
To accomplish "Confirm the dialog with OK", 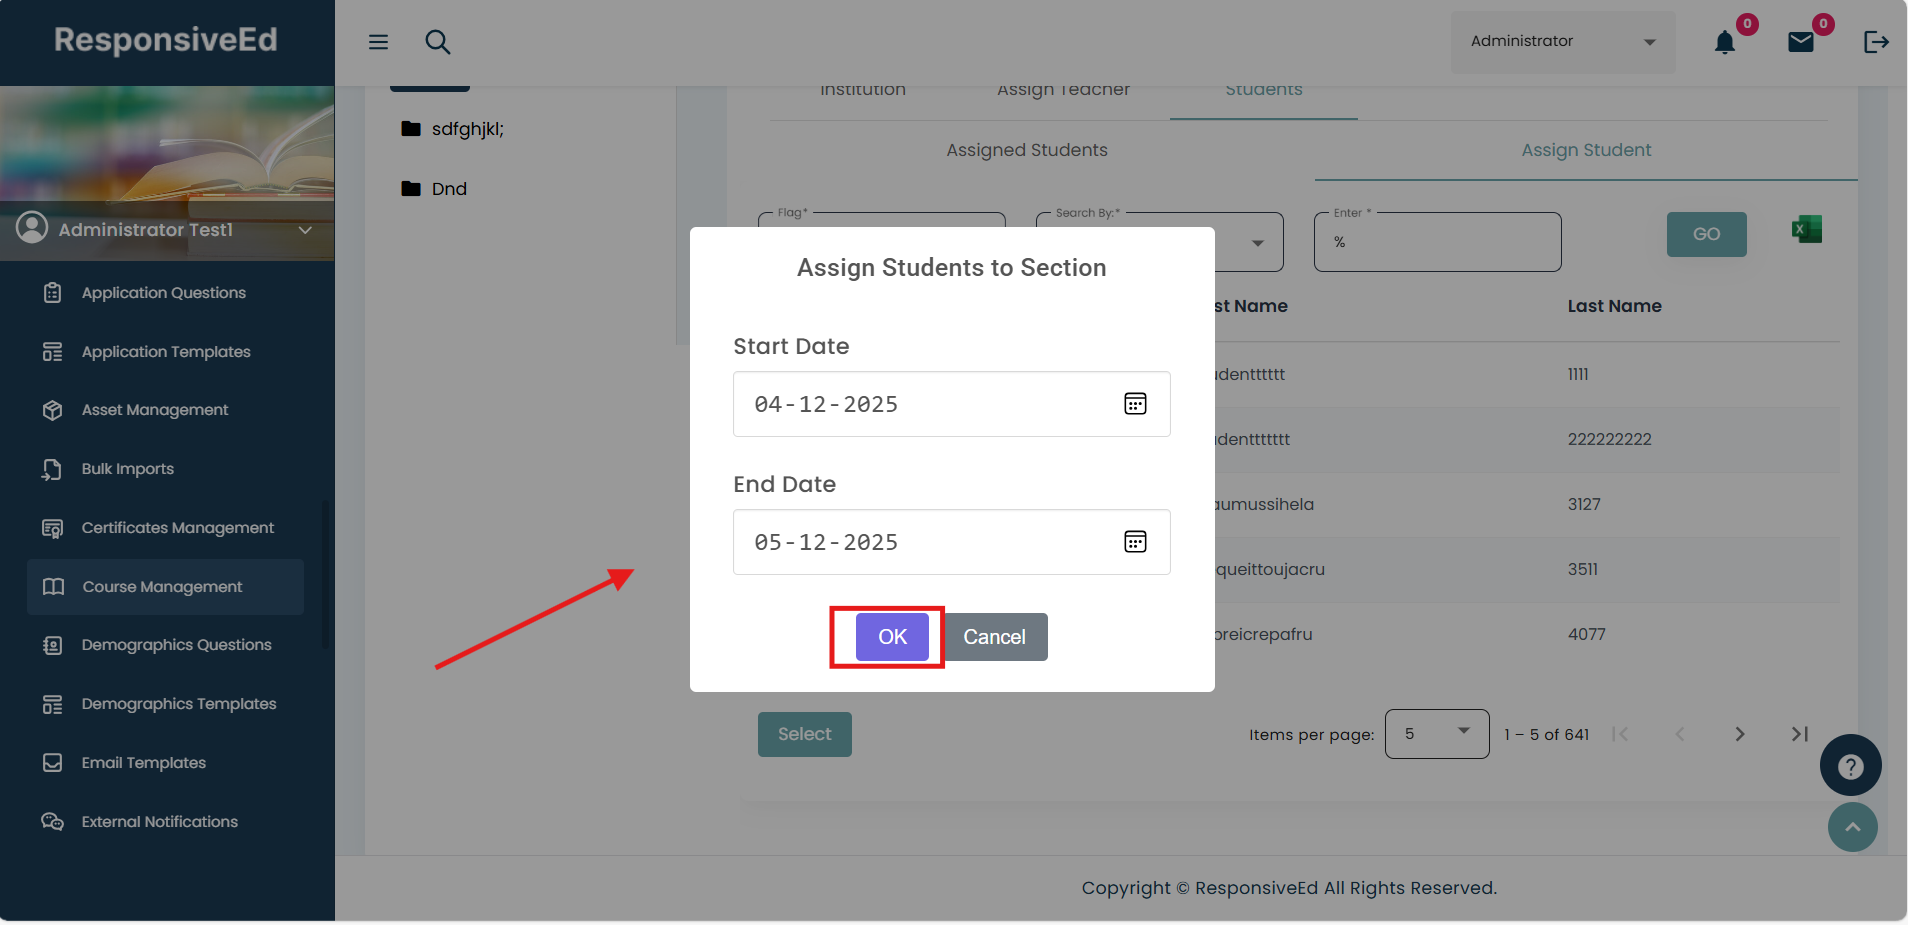I will click(x=892, y=637).
